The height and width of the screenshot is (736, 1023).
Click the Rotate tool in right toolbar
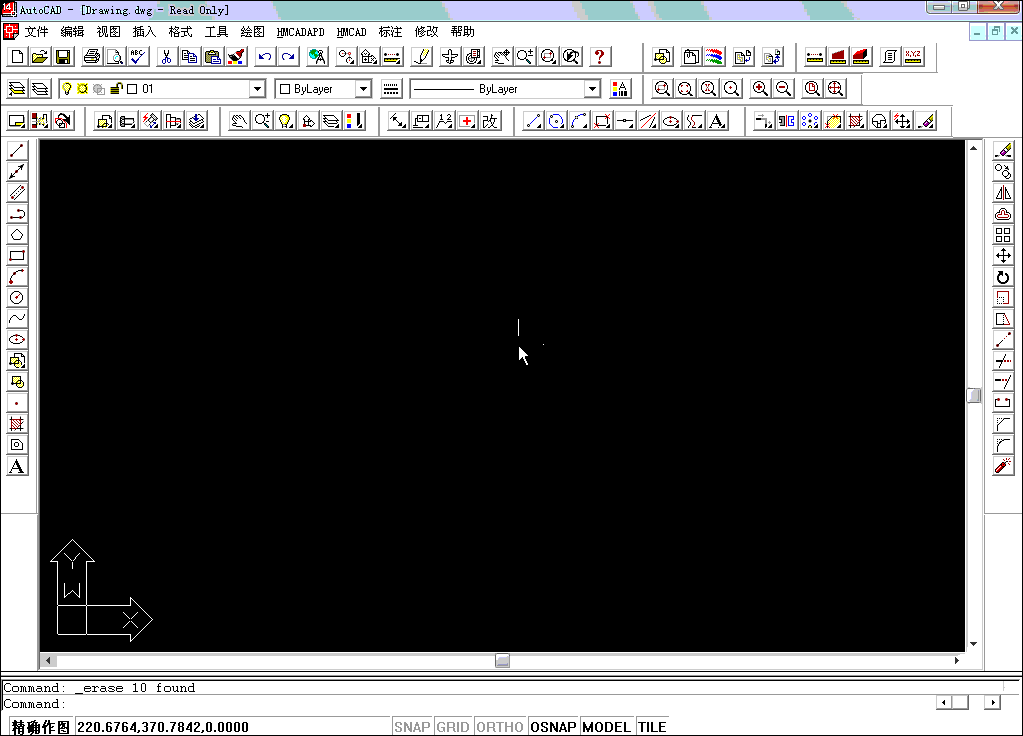[x=1003, y=277]
